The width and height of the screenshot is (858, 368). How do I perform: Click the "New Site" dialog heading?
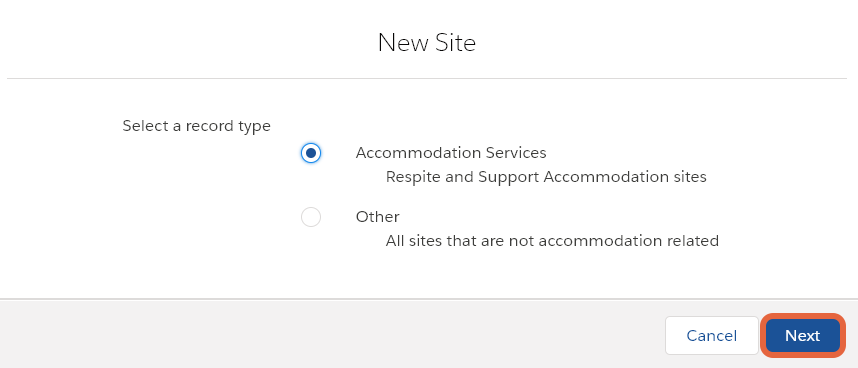pyautogui.click(x=427, y=43)
